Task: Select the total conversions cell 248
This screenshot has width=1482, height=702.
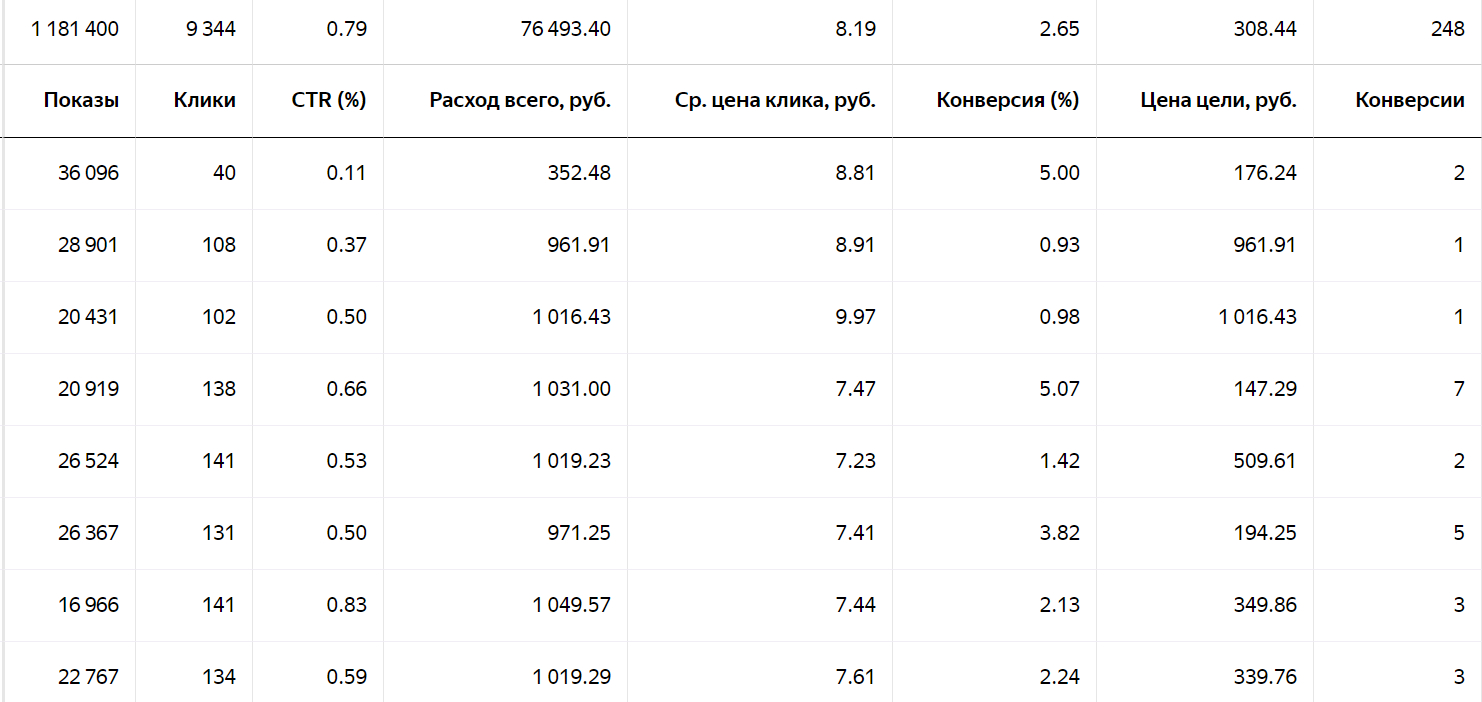Action: tap(1448, 29)
